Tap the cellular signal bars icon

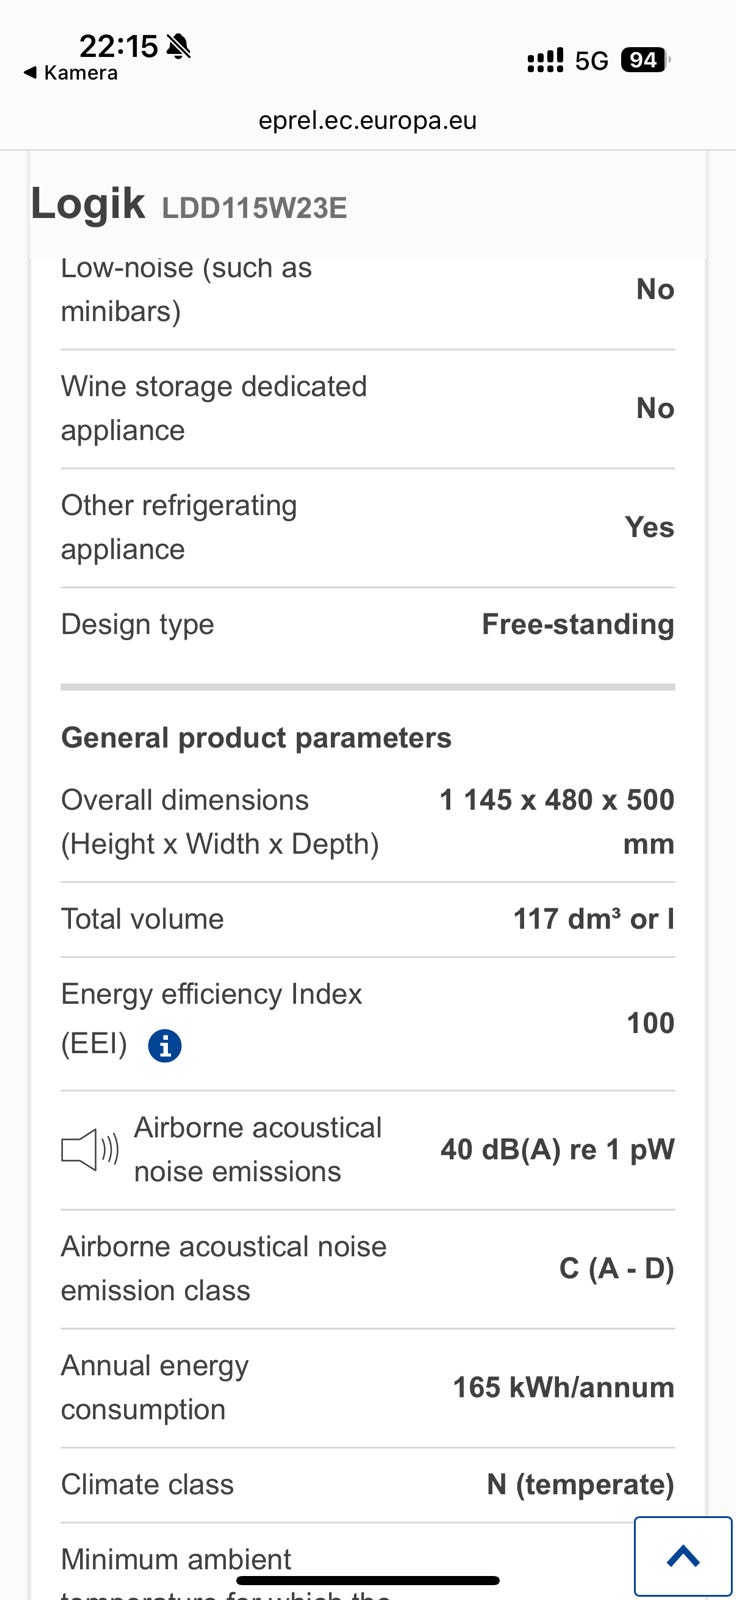pos(545,61)
